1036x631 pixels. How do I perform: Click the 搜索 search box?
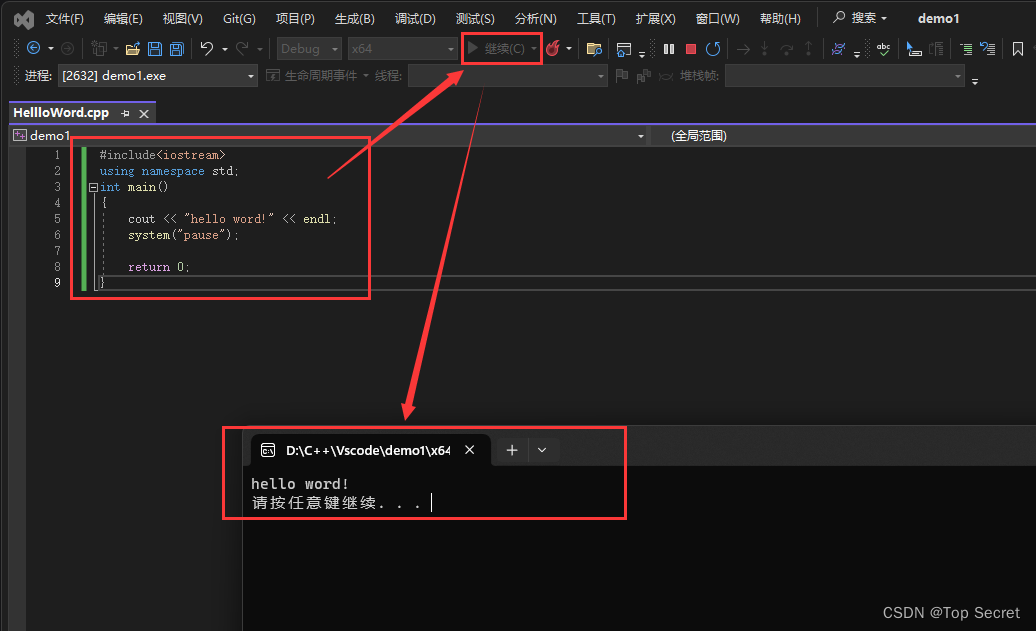(x=860, y=18)
